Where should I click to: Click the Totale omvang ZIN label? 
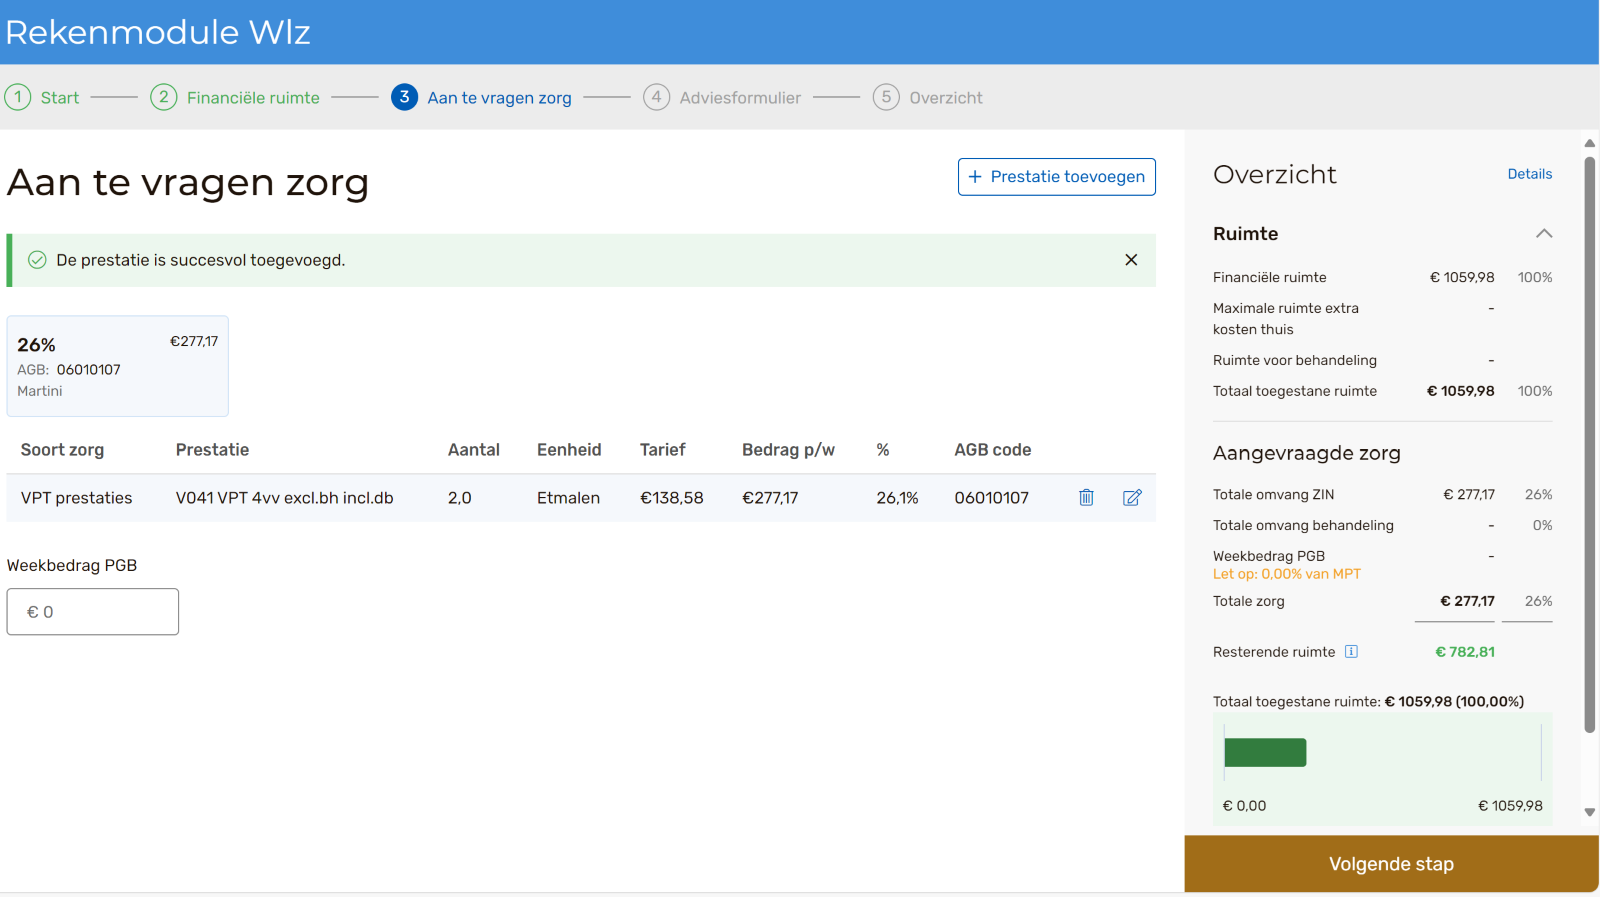1274,495
